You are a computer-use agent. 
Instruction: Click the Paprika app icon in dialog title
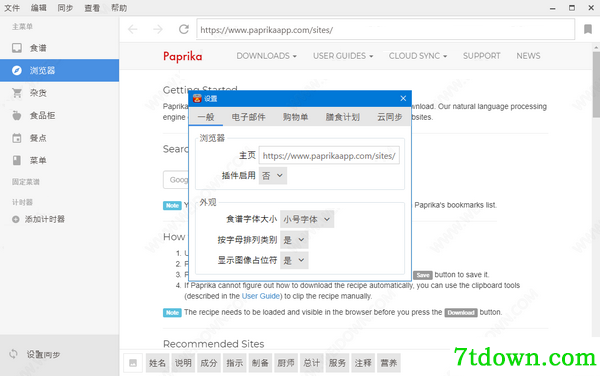(197, 99)
